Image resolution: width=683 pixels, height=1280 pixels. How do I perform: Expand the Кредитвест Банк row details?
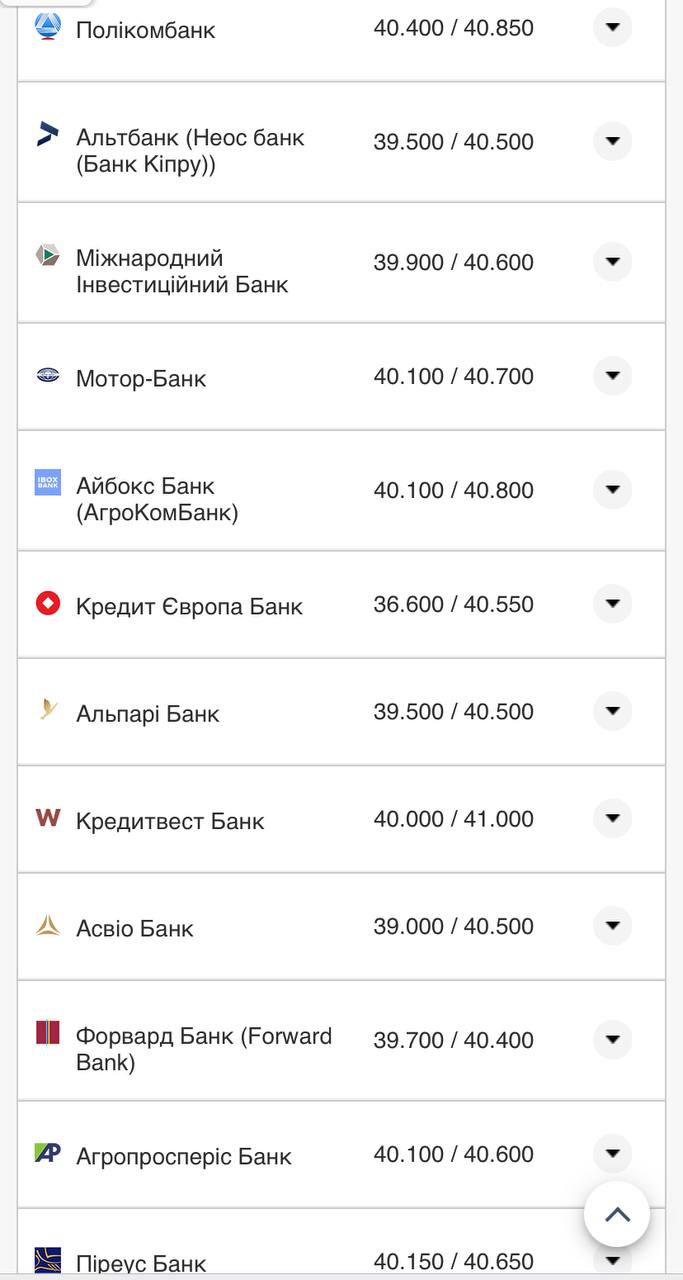click(x=612, y=819)
